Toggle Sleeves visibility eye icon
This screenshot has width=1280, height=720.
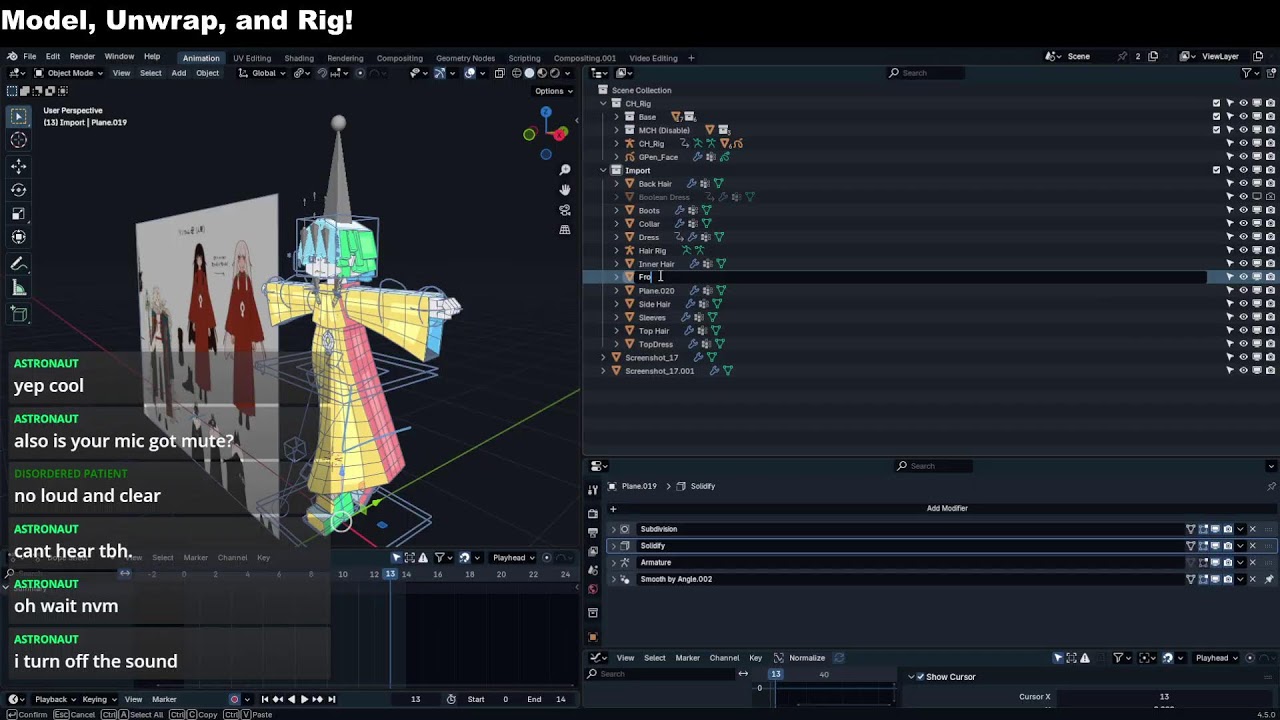tap(1243, 317)
